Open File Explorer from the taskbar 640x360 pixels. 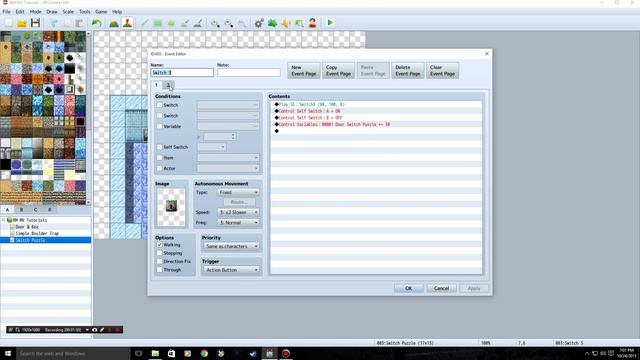[x=155, y=353]
